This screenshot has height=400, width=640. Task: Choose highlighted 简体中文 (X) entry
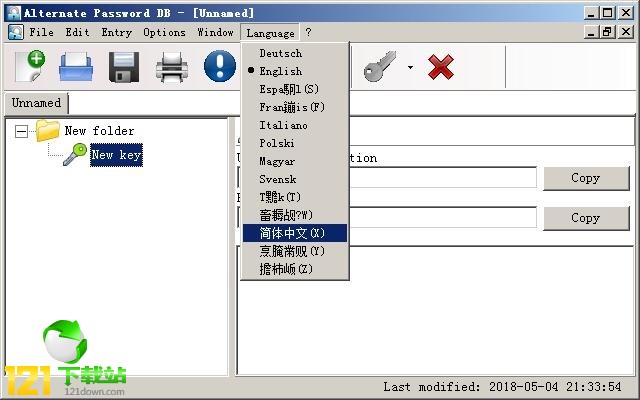point(295,233)
